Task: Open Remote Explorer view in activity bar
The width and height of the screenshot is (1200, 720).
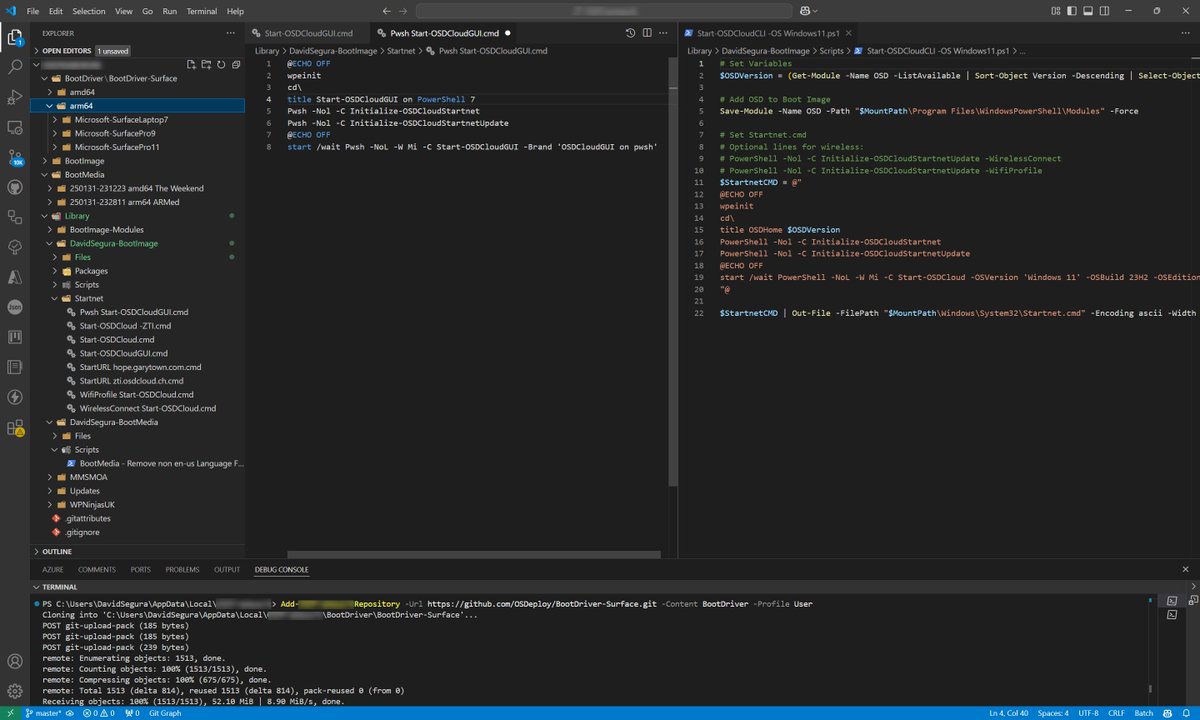Action: 15,128
